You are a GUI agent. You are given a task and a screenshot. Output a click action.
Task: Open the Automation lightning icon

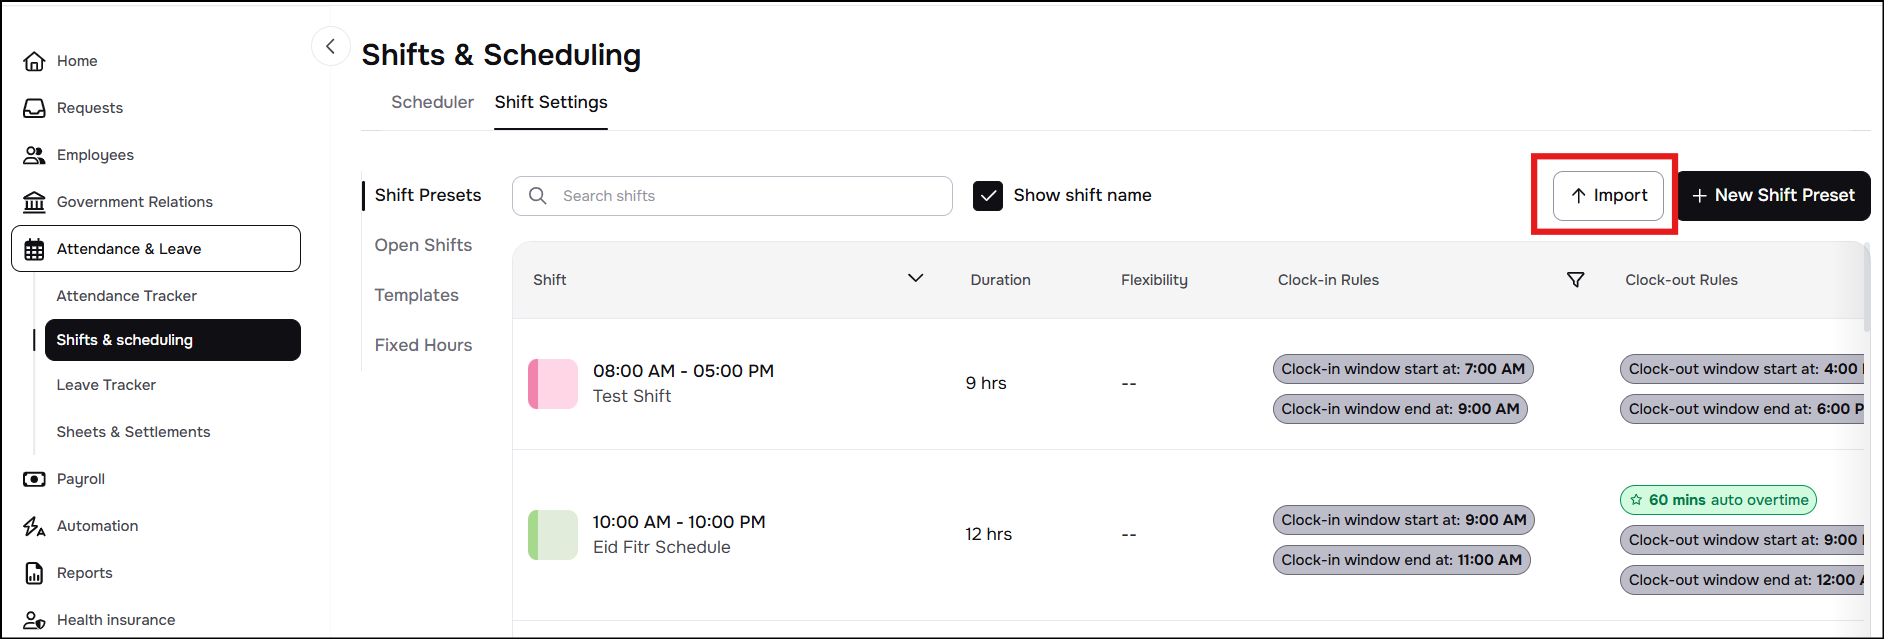click(34, 526)
